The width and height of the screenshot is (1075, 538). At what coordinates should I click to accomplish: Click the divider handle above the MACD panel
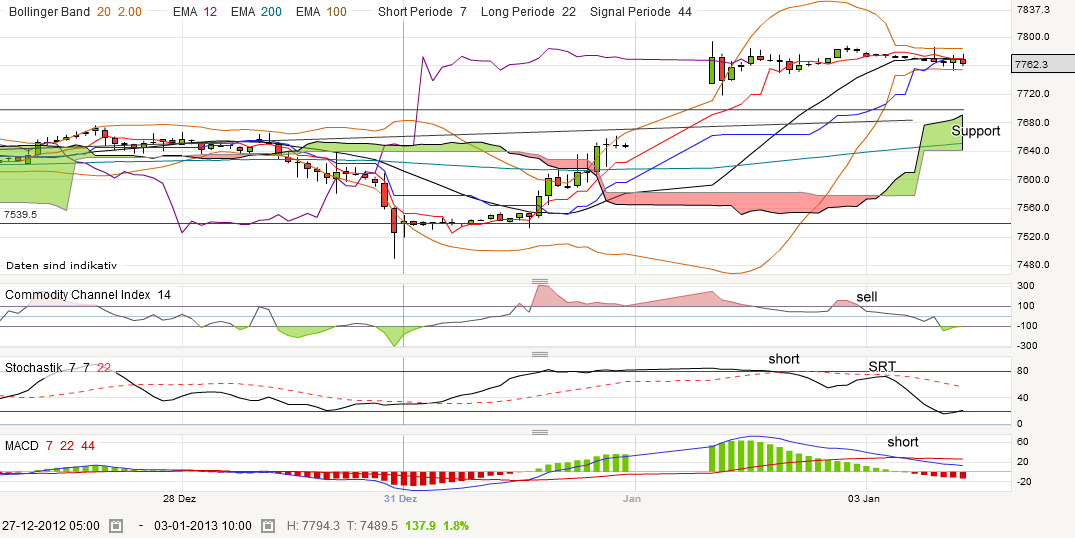tap(540, 432)
